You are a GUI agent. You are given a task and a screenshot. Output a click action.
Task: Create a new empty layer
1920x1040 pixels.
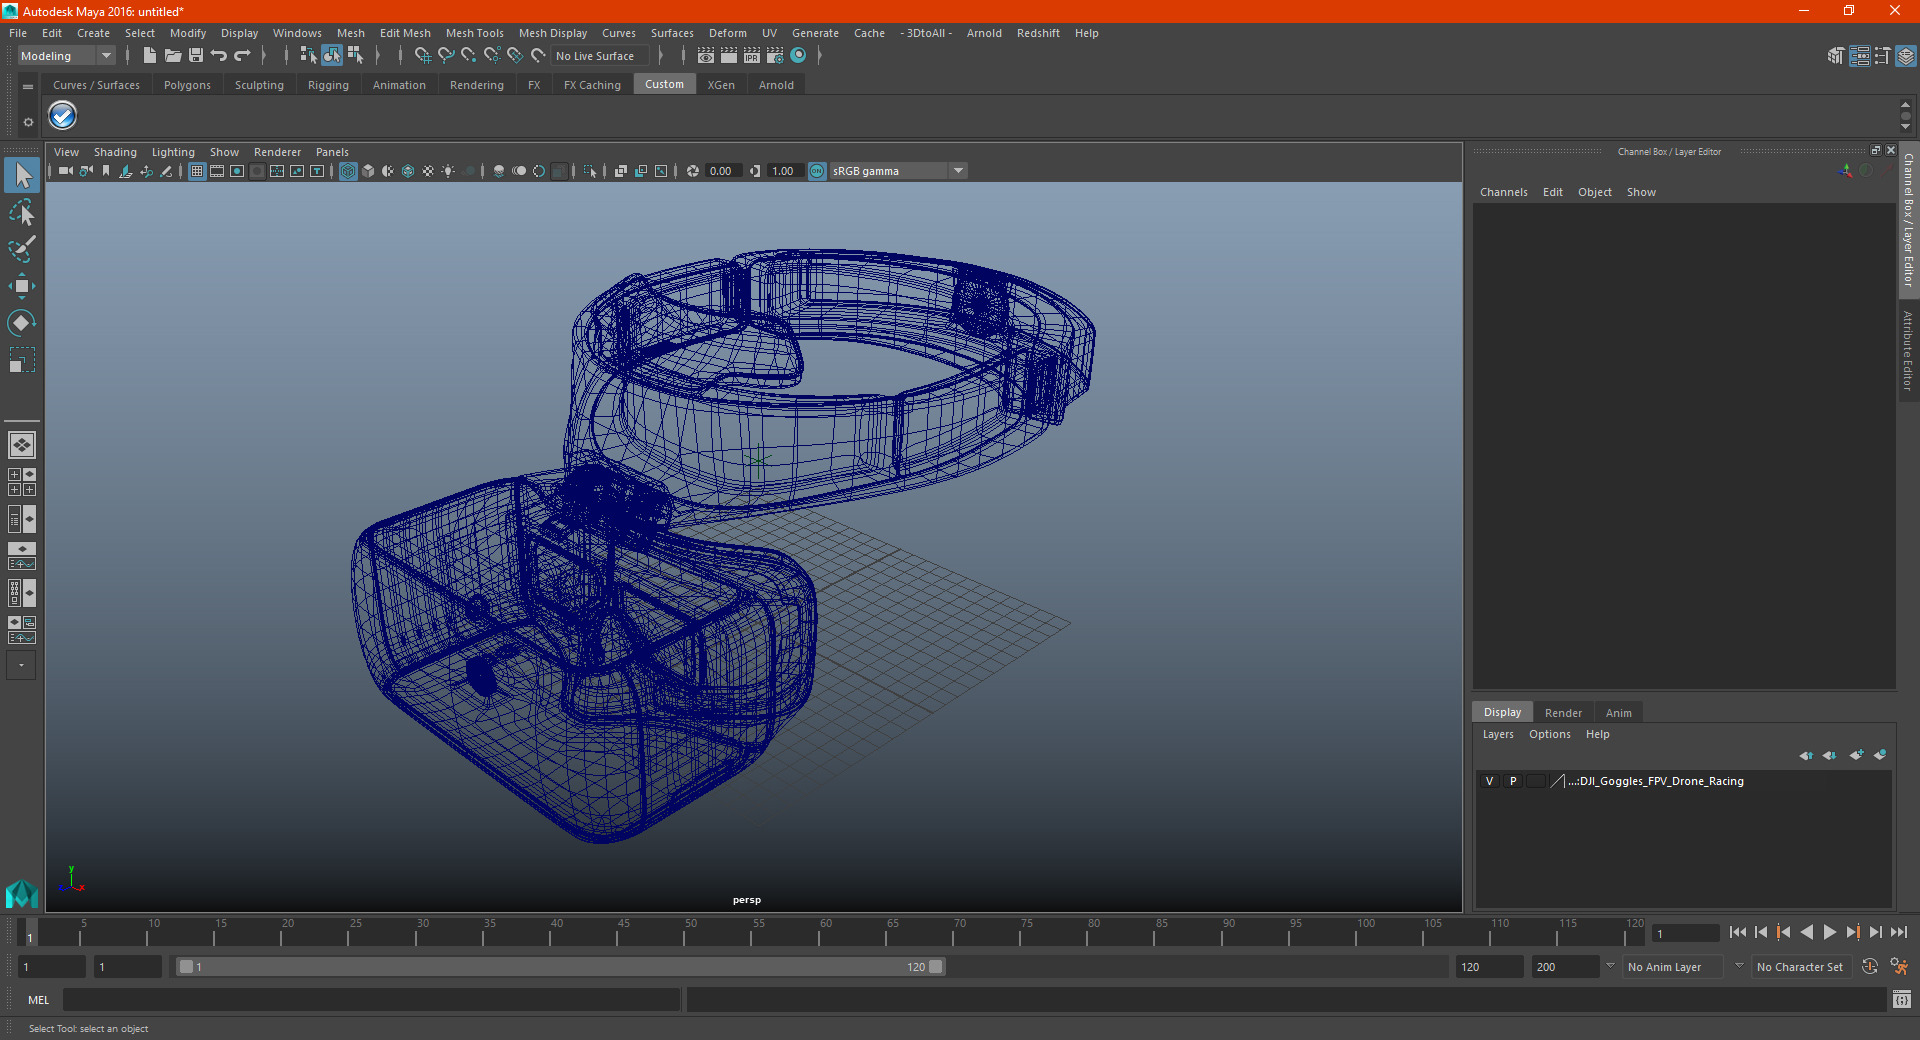(1856, 755)
